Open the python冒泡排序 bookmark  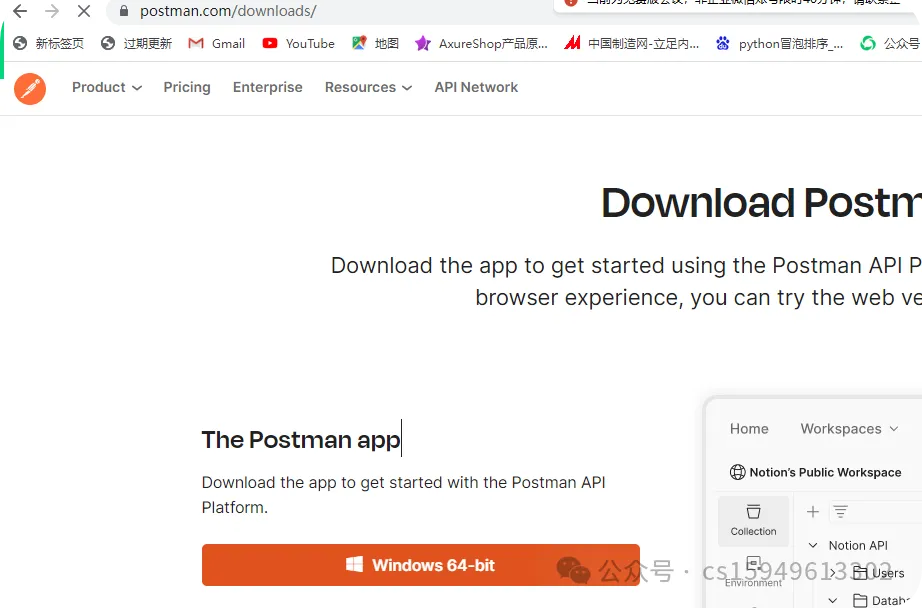[779, 44]
